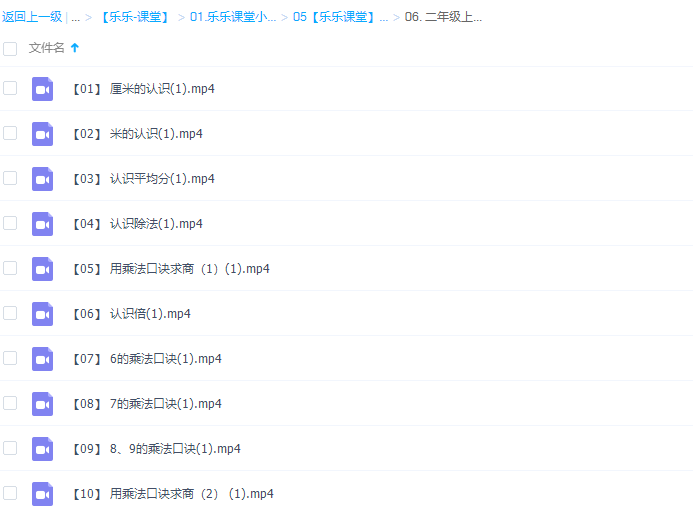Screen dimensions: 693x510
Task: Click video icon for 【07】6的乘法口诀
Action: (42, 359)
